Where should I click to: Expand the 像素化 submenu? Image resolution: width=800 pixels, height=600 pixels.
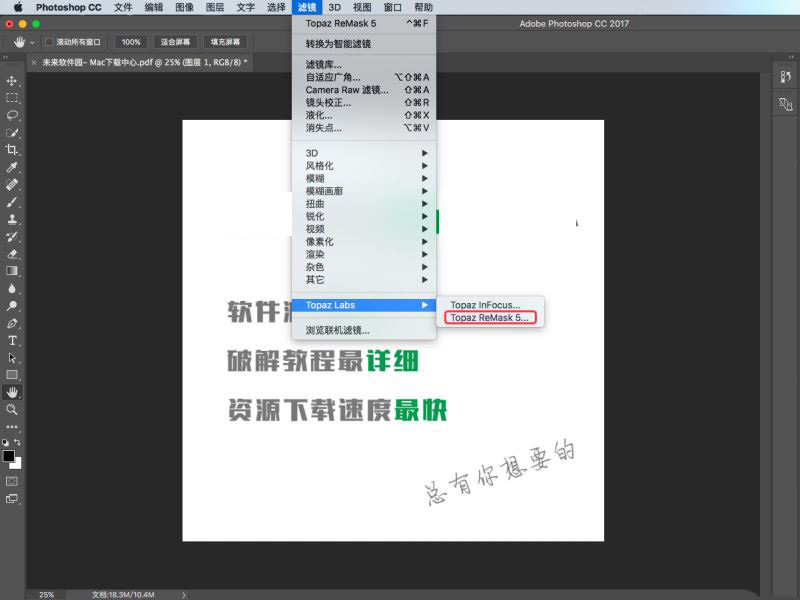[x=364, y=242]
